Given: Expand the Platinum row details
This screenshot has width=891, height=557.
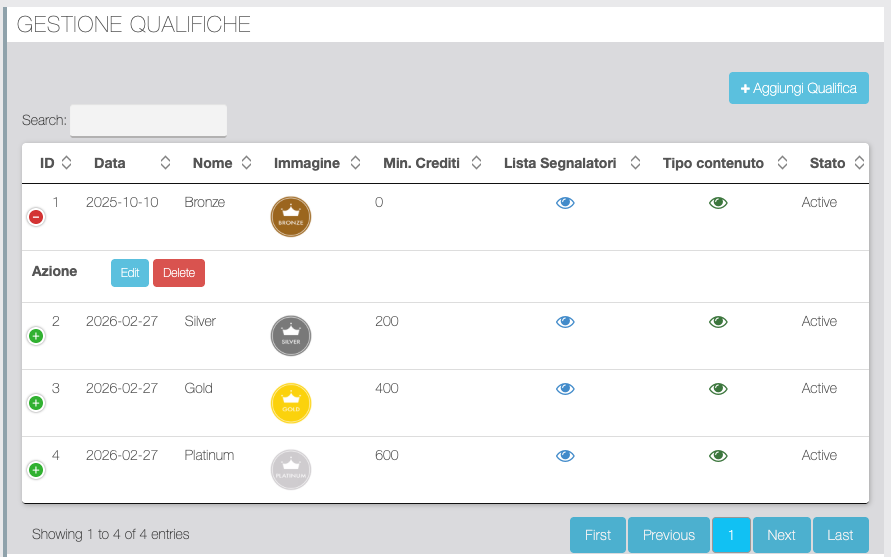Looking at the screenshot, I should pos(36,470).
